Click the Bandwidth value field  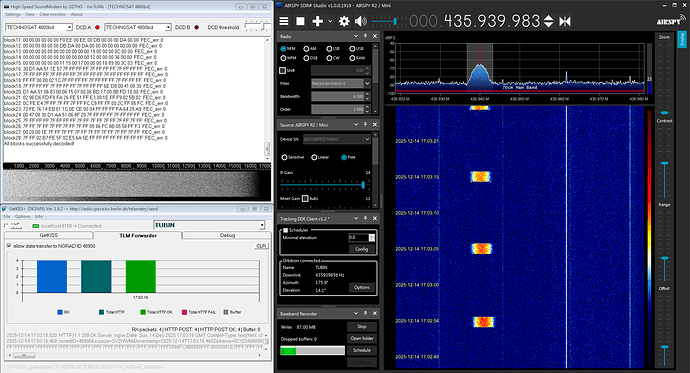pos(338,96)
